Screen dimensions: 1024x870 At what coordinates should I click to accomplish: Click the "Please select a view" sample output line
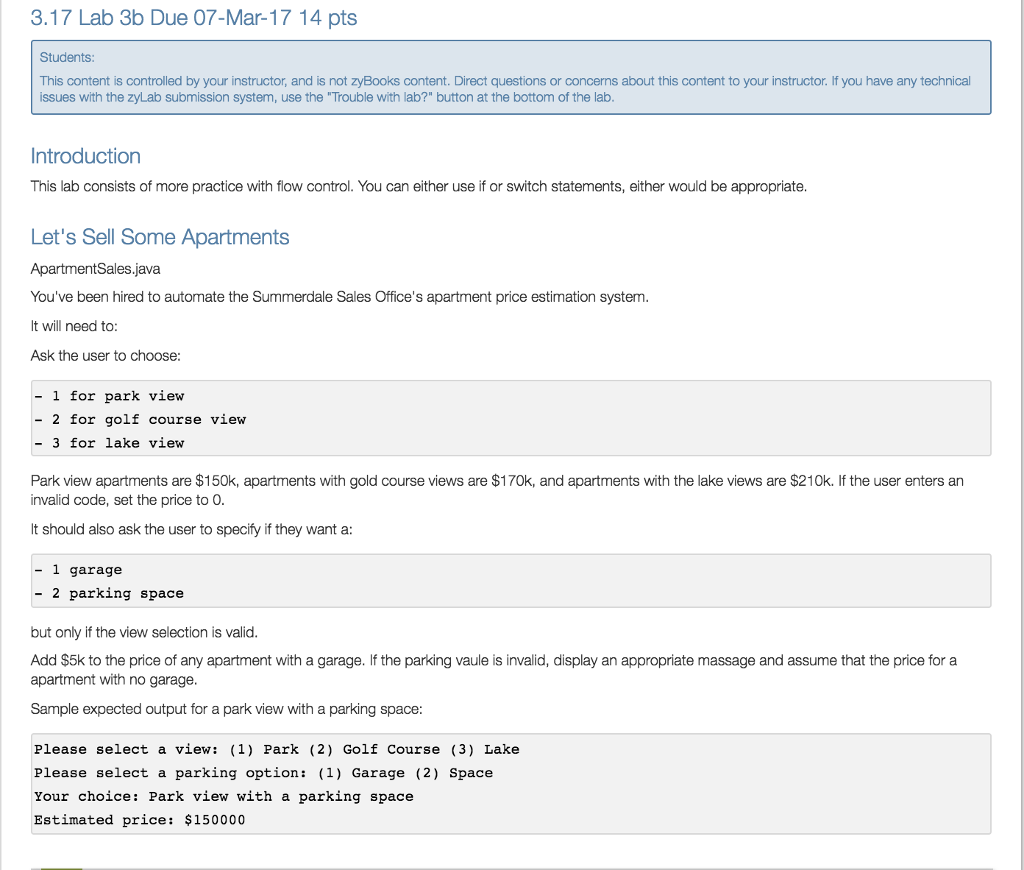coord(276,749)
